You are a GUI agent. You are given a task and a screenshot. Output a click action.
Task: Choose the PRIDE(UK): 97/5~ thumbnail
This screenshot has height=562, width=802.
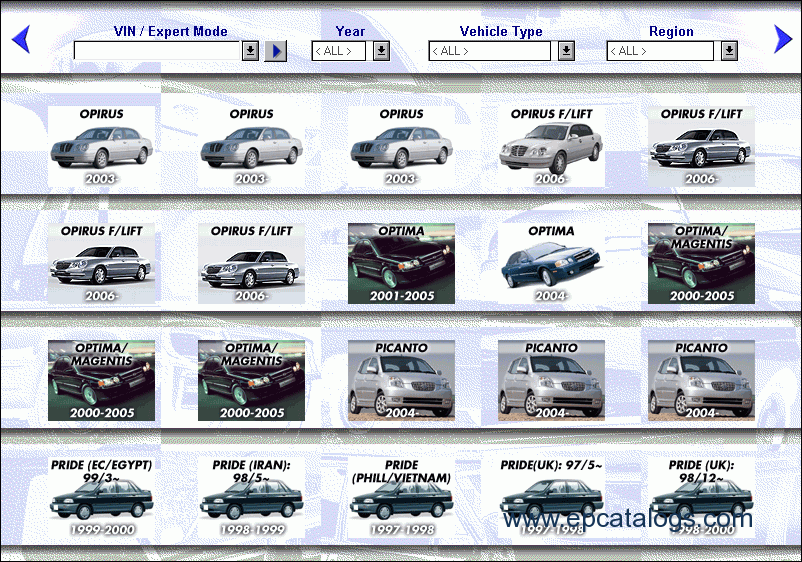click(551, 498)
